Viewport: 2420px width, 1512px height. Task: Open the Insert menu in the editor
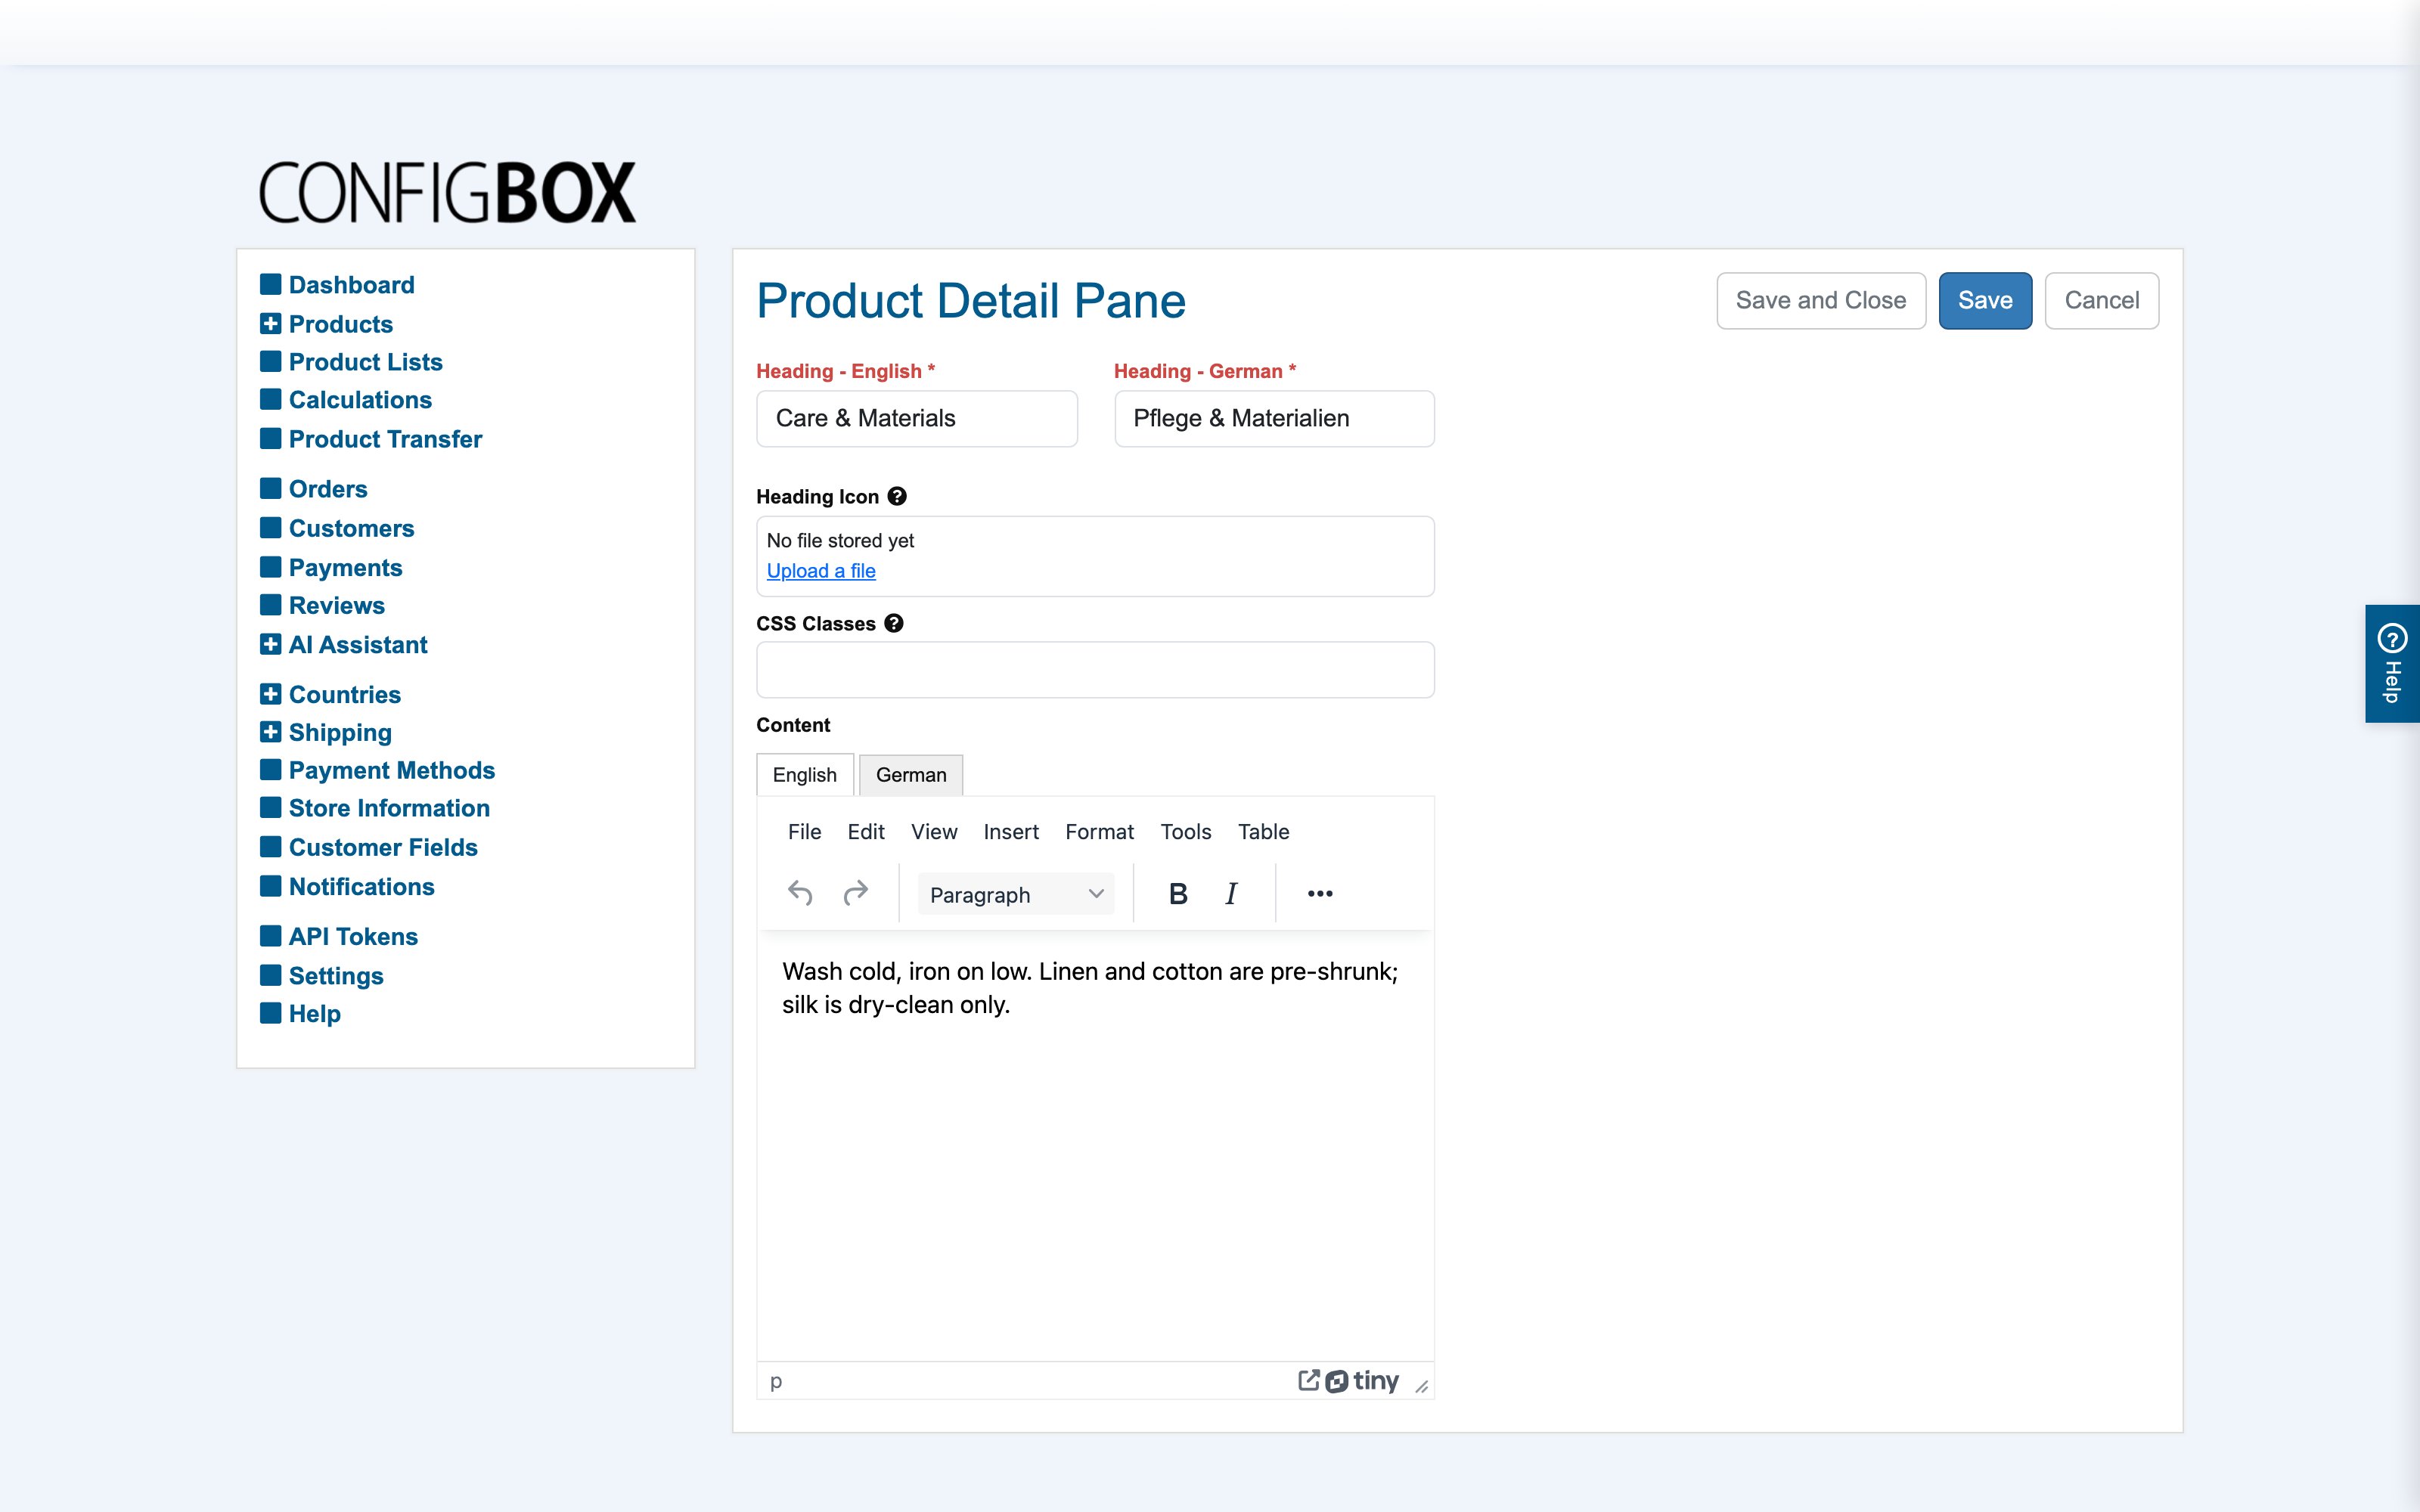point(1011,831)
